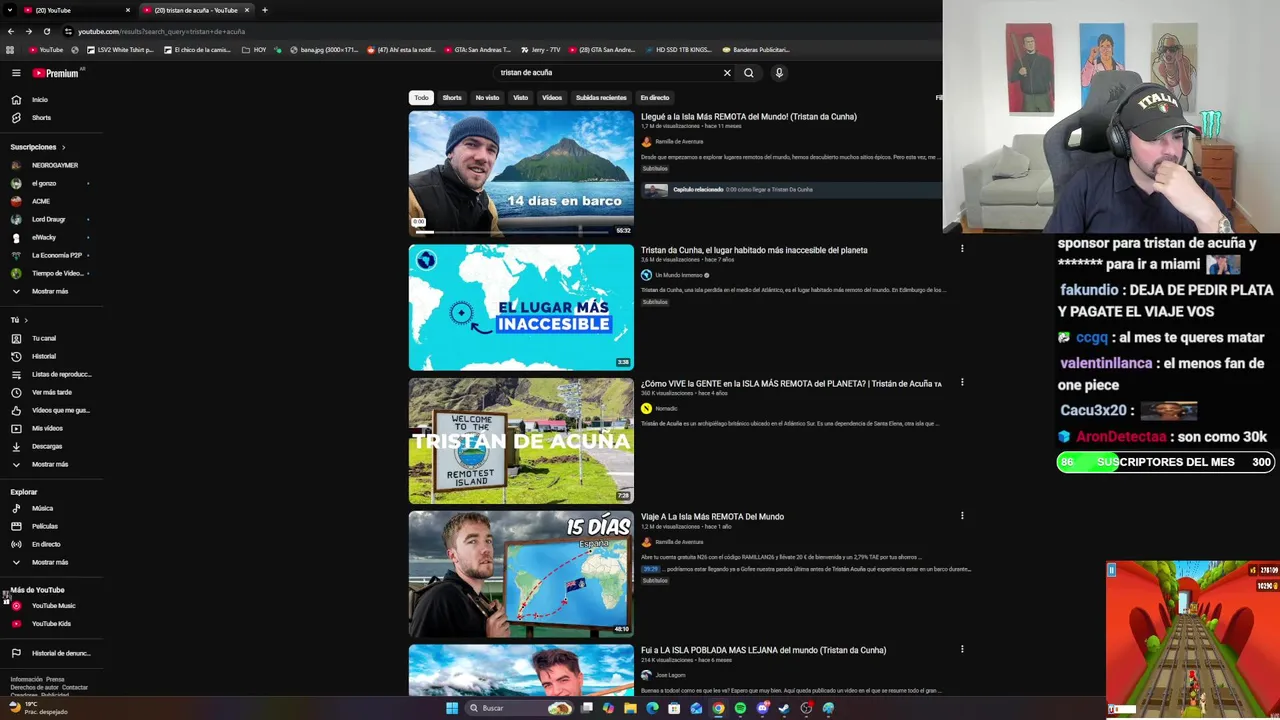Screen dimensions: 1280x720
Task: Select the 'Visto' filter chip
Action: (520, 97)
